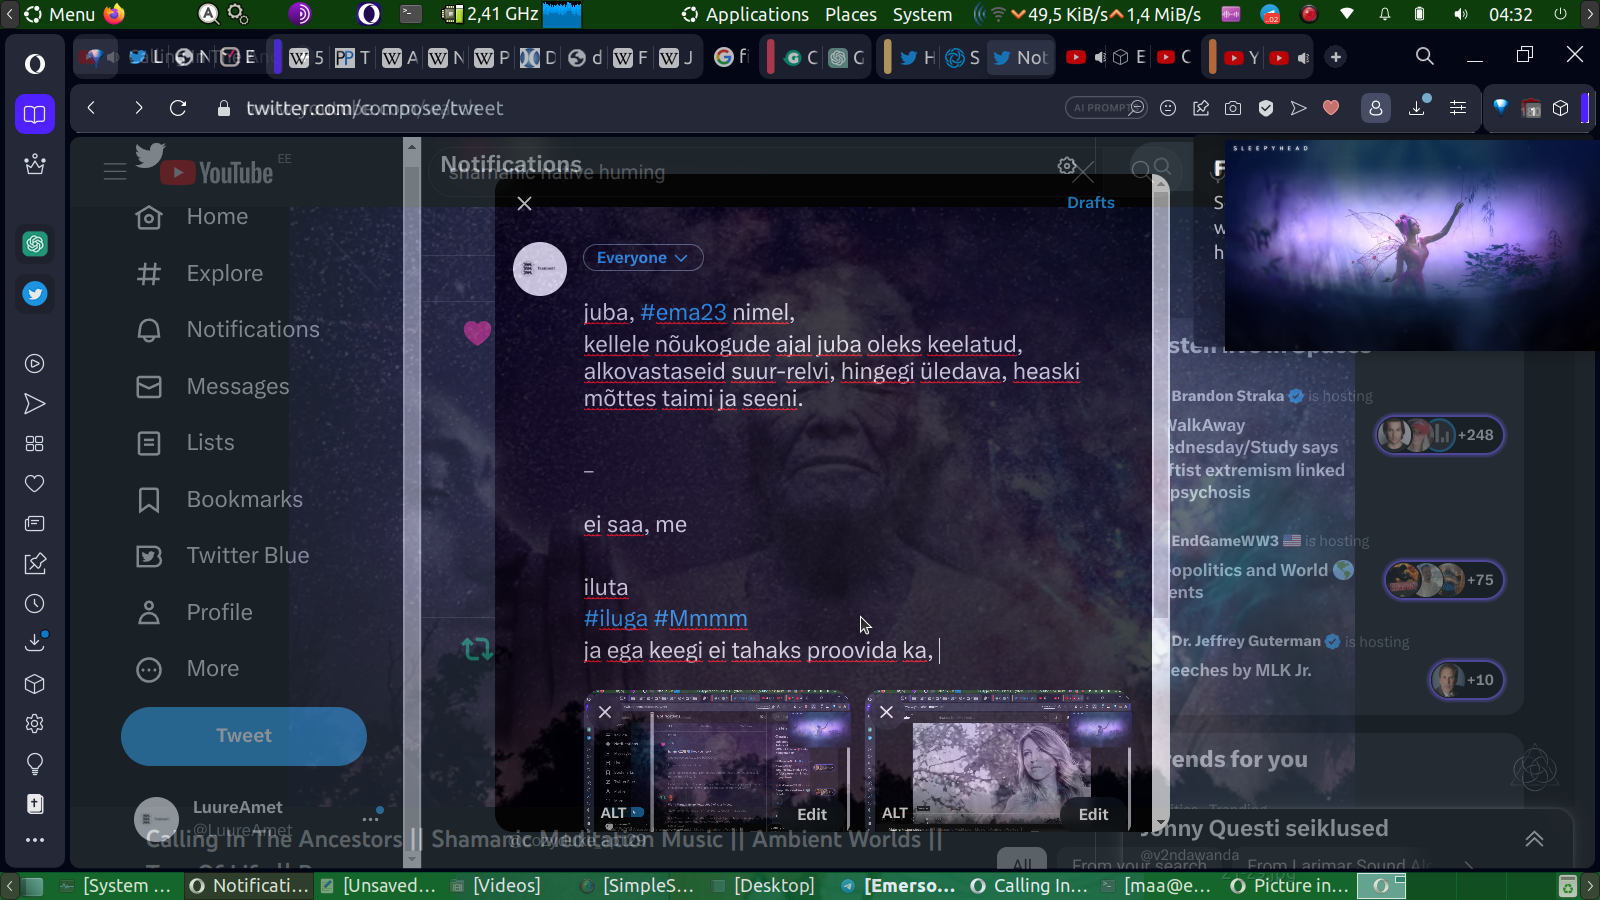Open Bookmarks in Twitter navigation
Viewport: 1600px width, 900px height.
(220, 499)
